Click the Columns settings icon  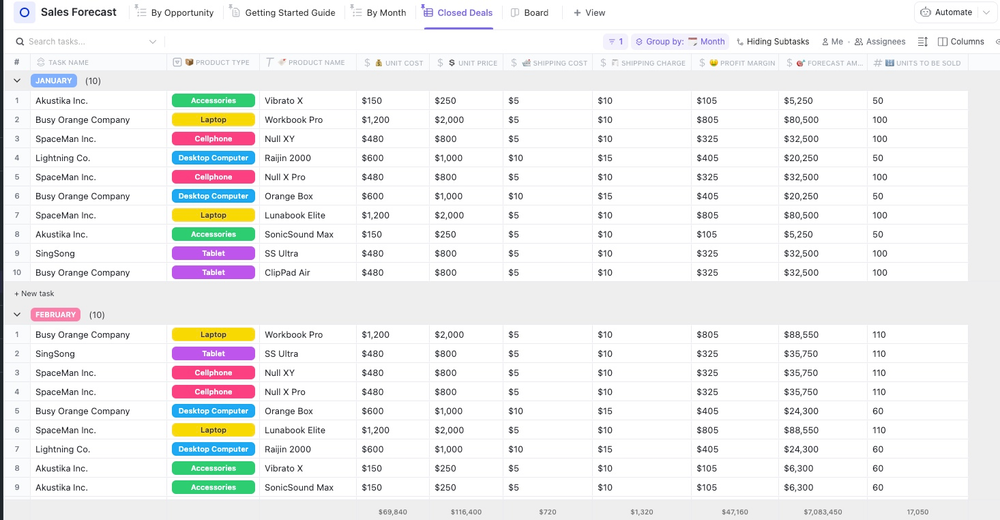pyautogui.click(x=942, y=42)
